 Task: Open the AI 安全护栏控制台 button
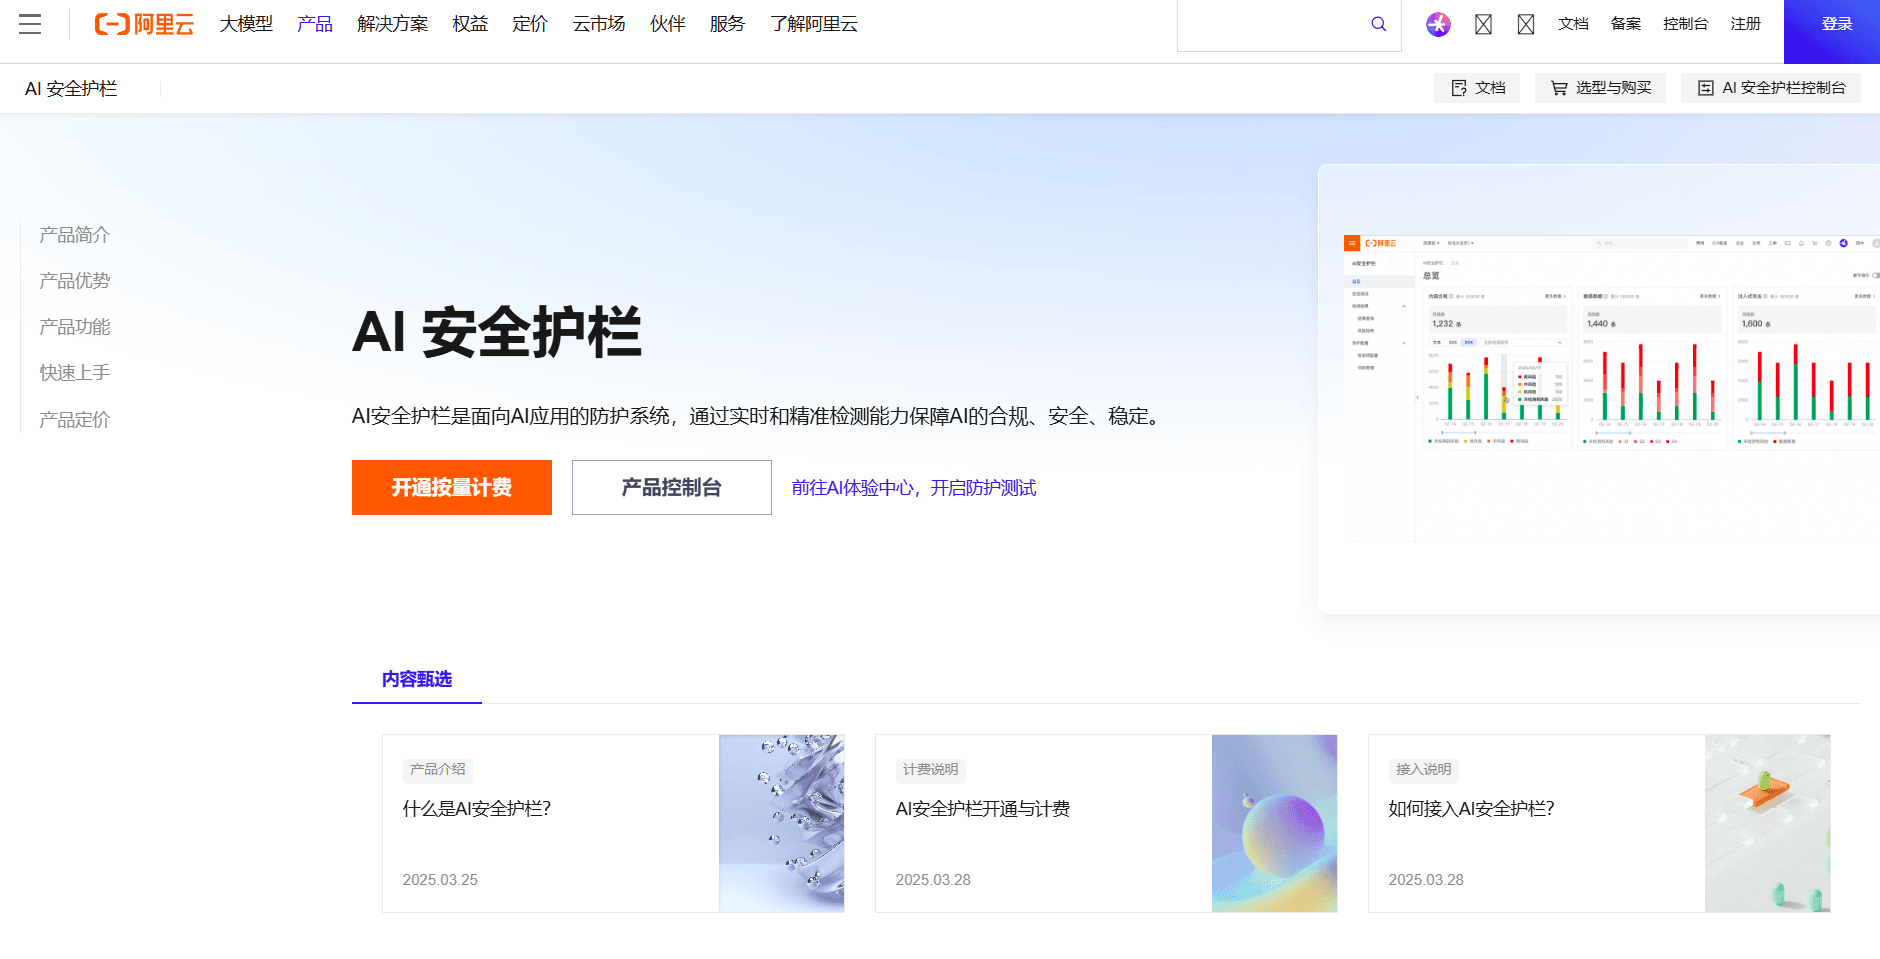pos(1771,88)
